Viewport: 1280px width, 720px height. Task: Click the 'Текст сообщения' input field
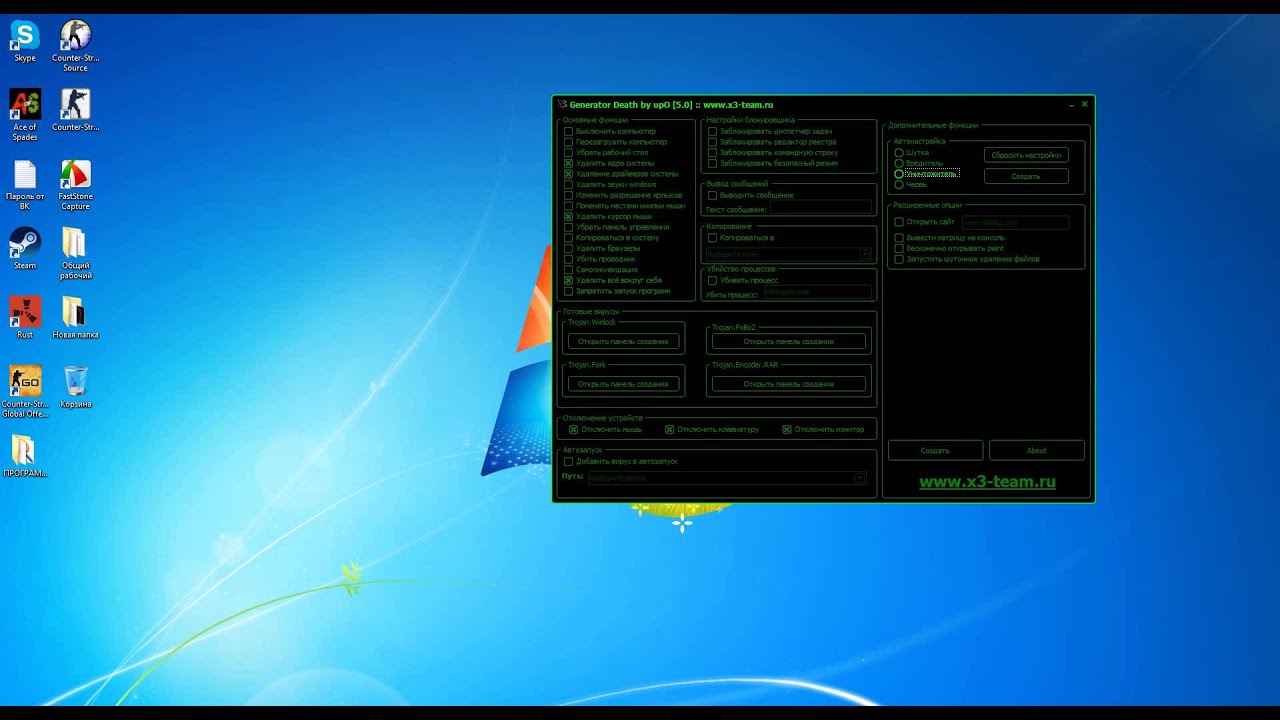[x=821, y=209]
